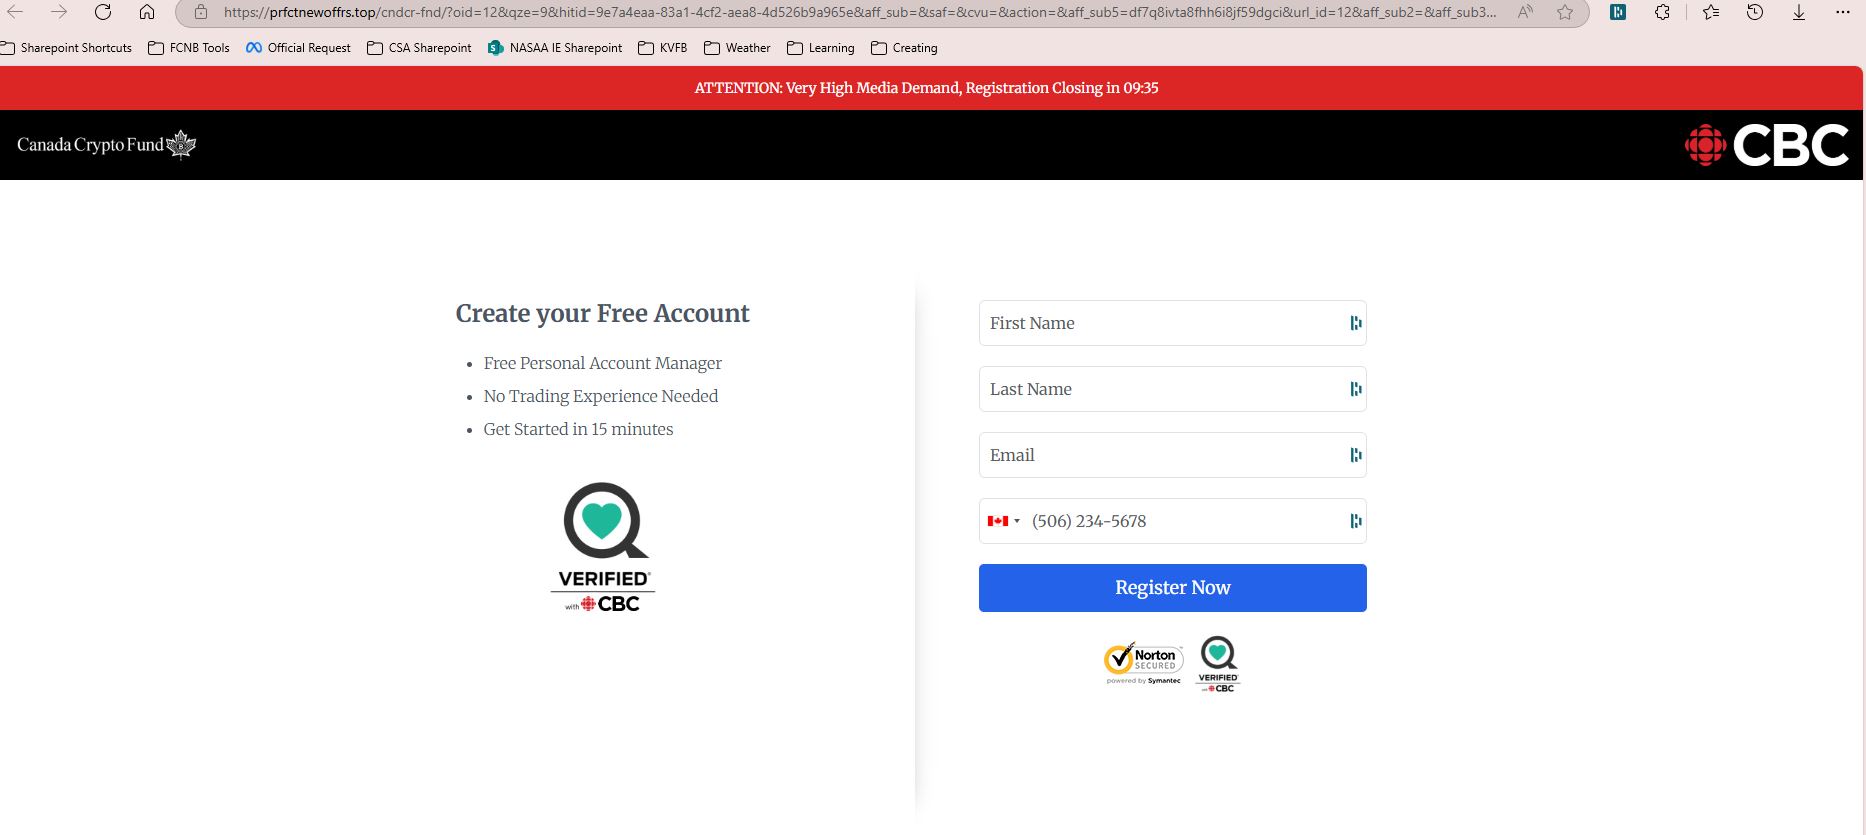Open the Downloads arrow icon
The width and height of the screenshot is (1866, 835).
coord(1799,12)
